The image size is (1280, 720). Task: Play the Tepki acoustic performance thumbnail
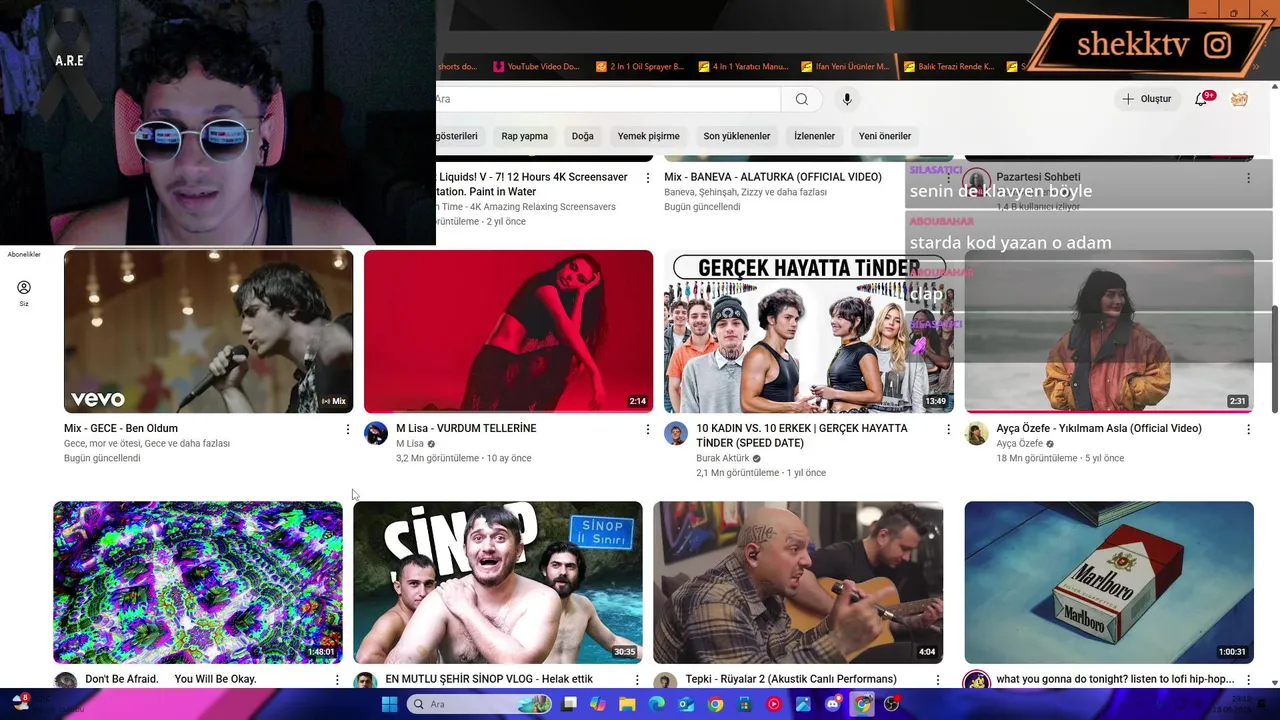pos(798,582)
